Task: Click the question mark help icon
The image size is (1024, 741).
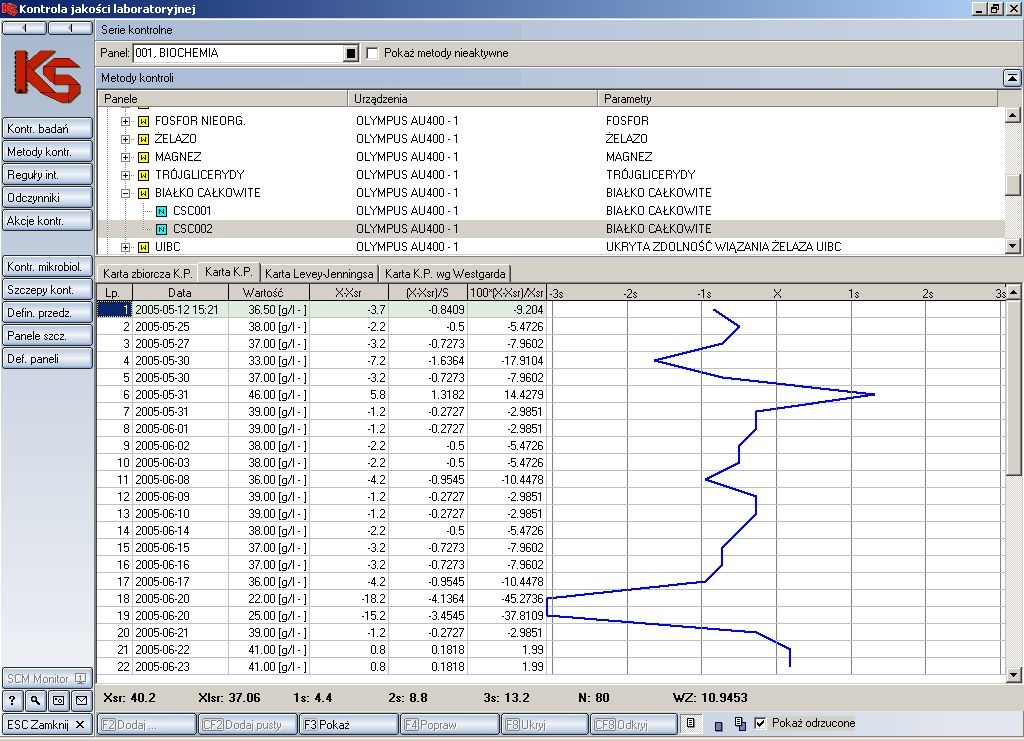Action: (x=14, y=701)
